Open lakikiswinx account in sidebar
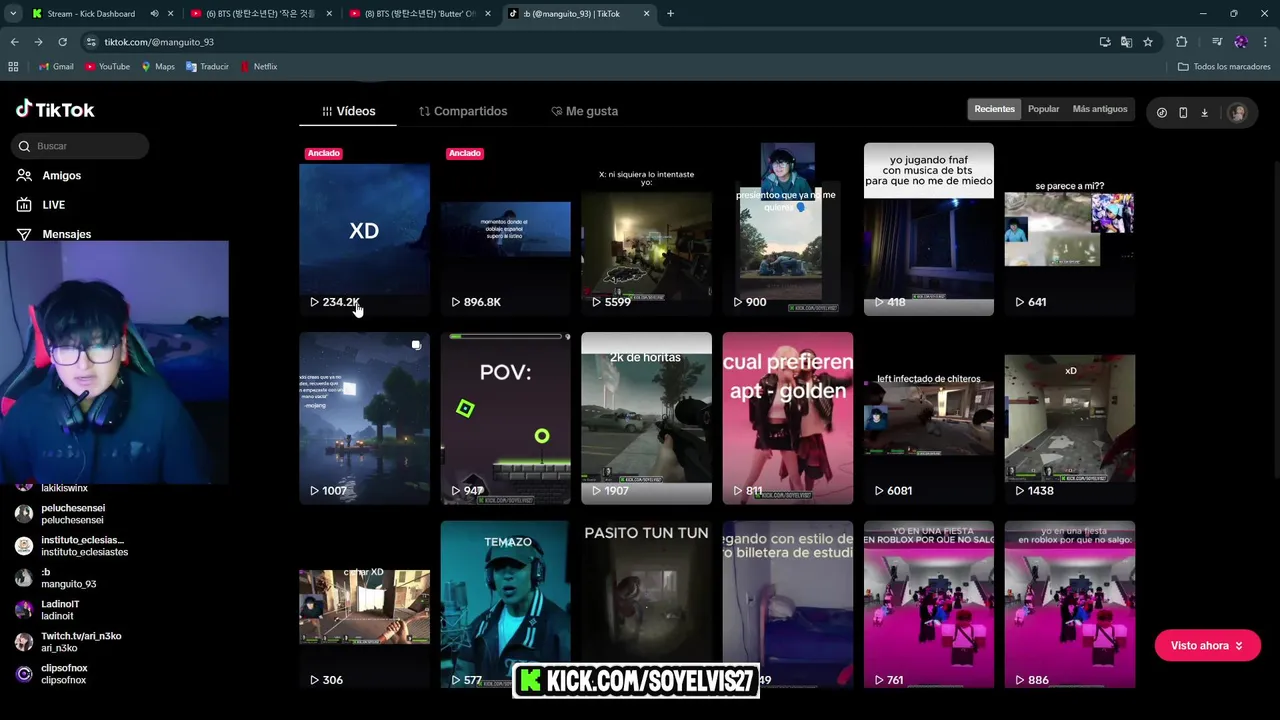The height and width of the screenshot is (720, 1280). pos(64,488)
